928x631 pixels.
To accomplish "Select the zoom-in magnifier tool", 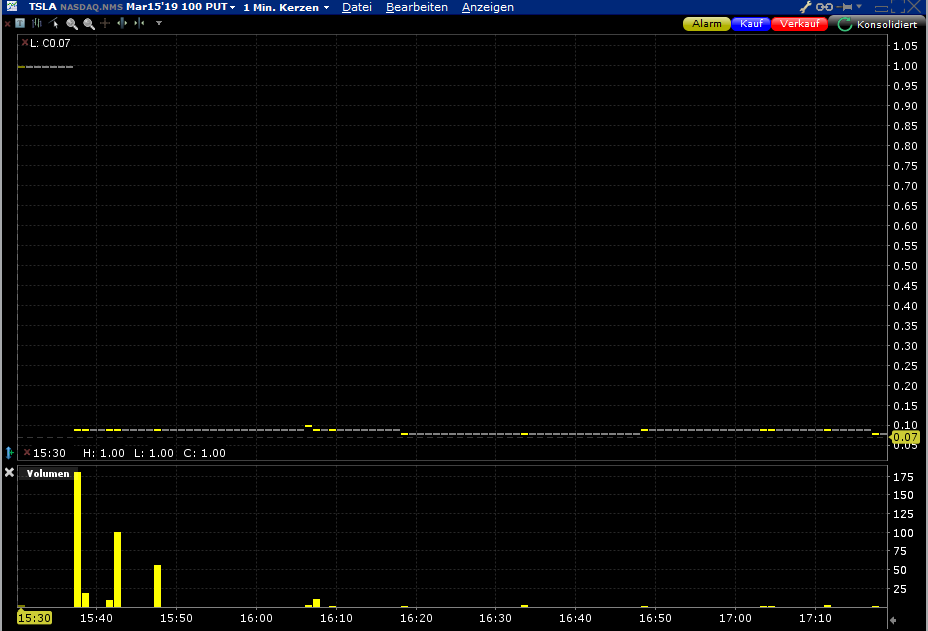I will [x=71, y=23].
